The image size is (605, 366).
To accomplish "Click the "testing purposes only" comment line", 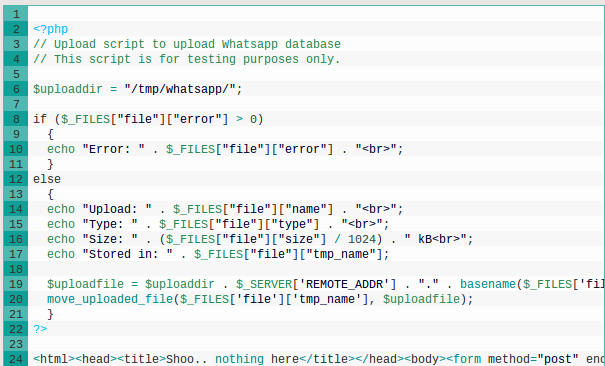I will coord(187,59).
